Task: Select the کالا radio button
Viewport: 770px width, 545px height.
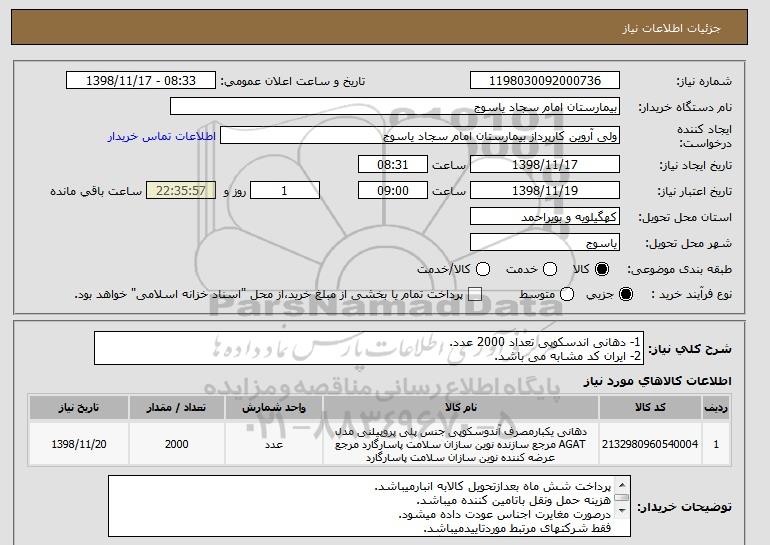Action: pyautogui.click(x=602, y=269)
